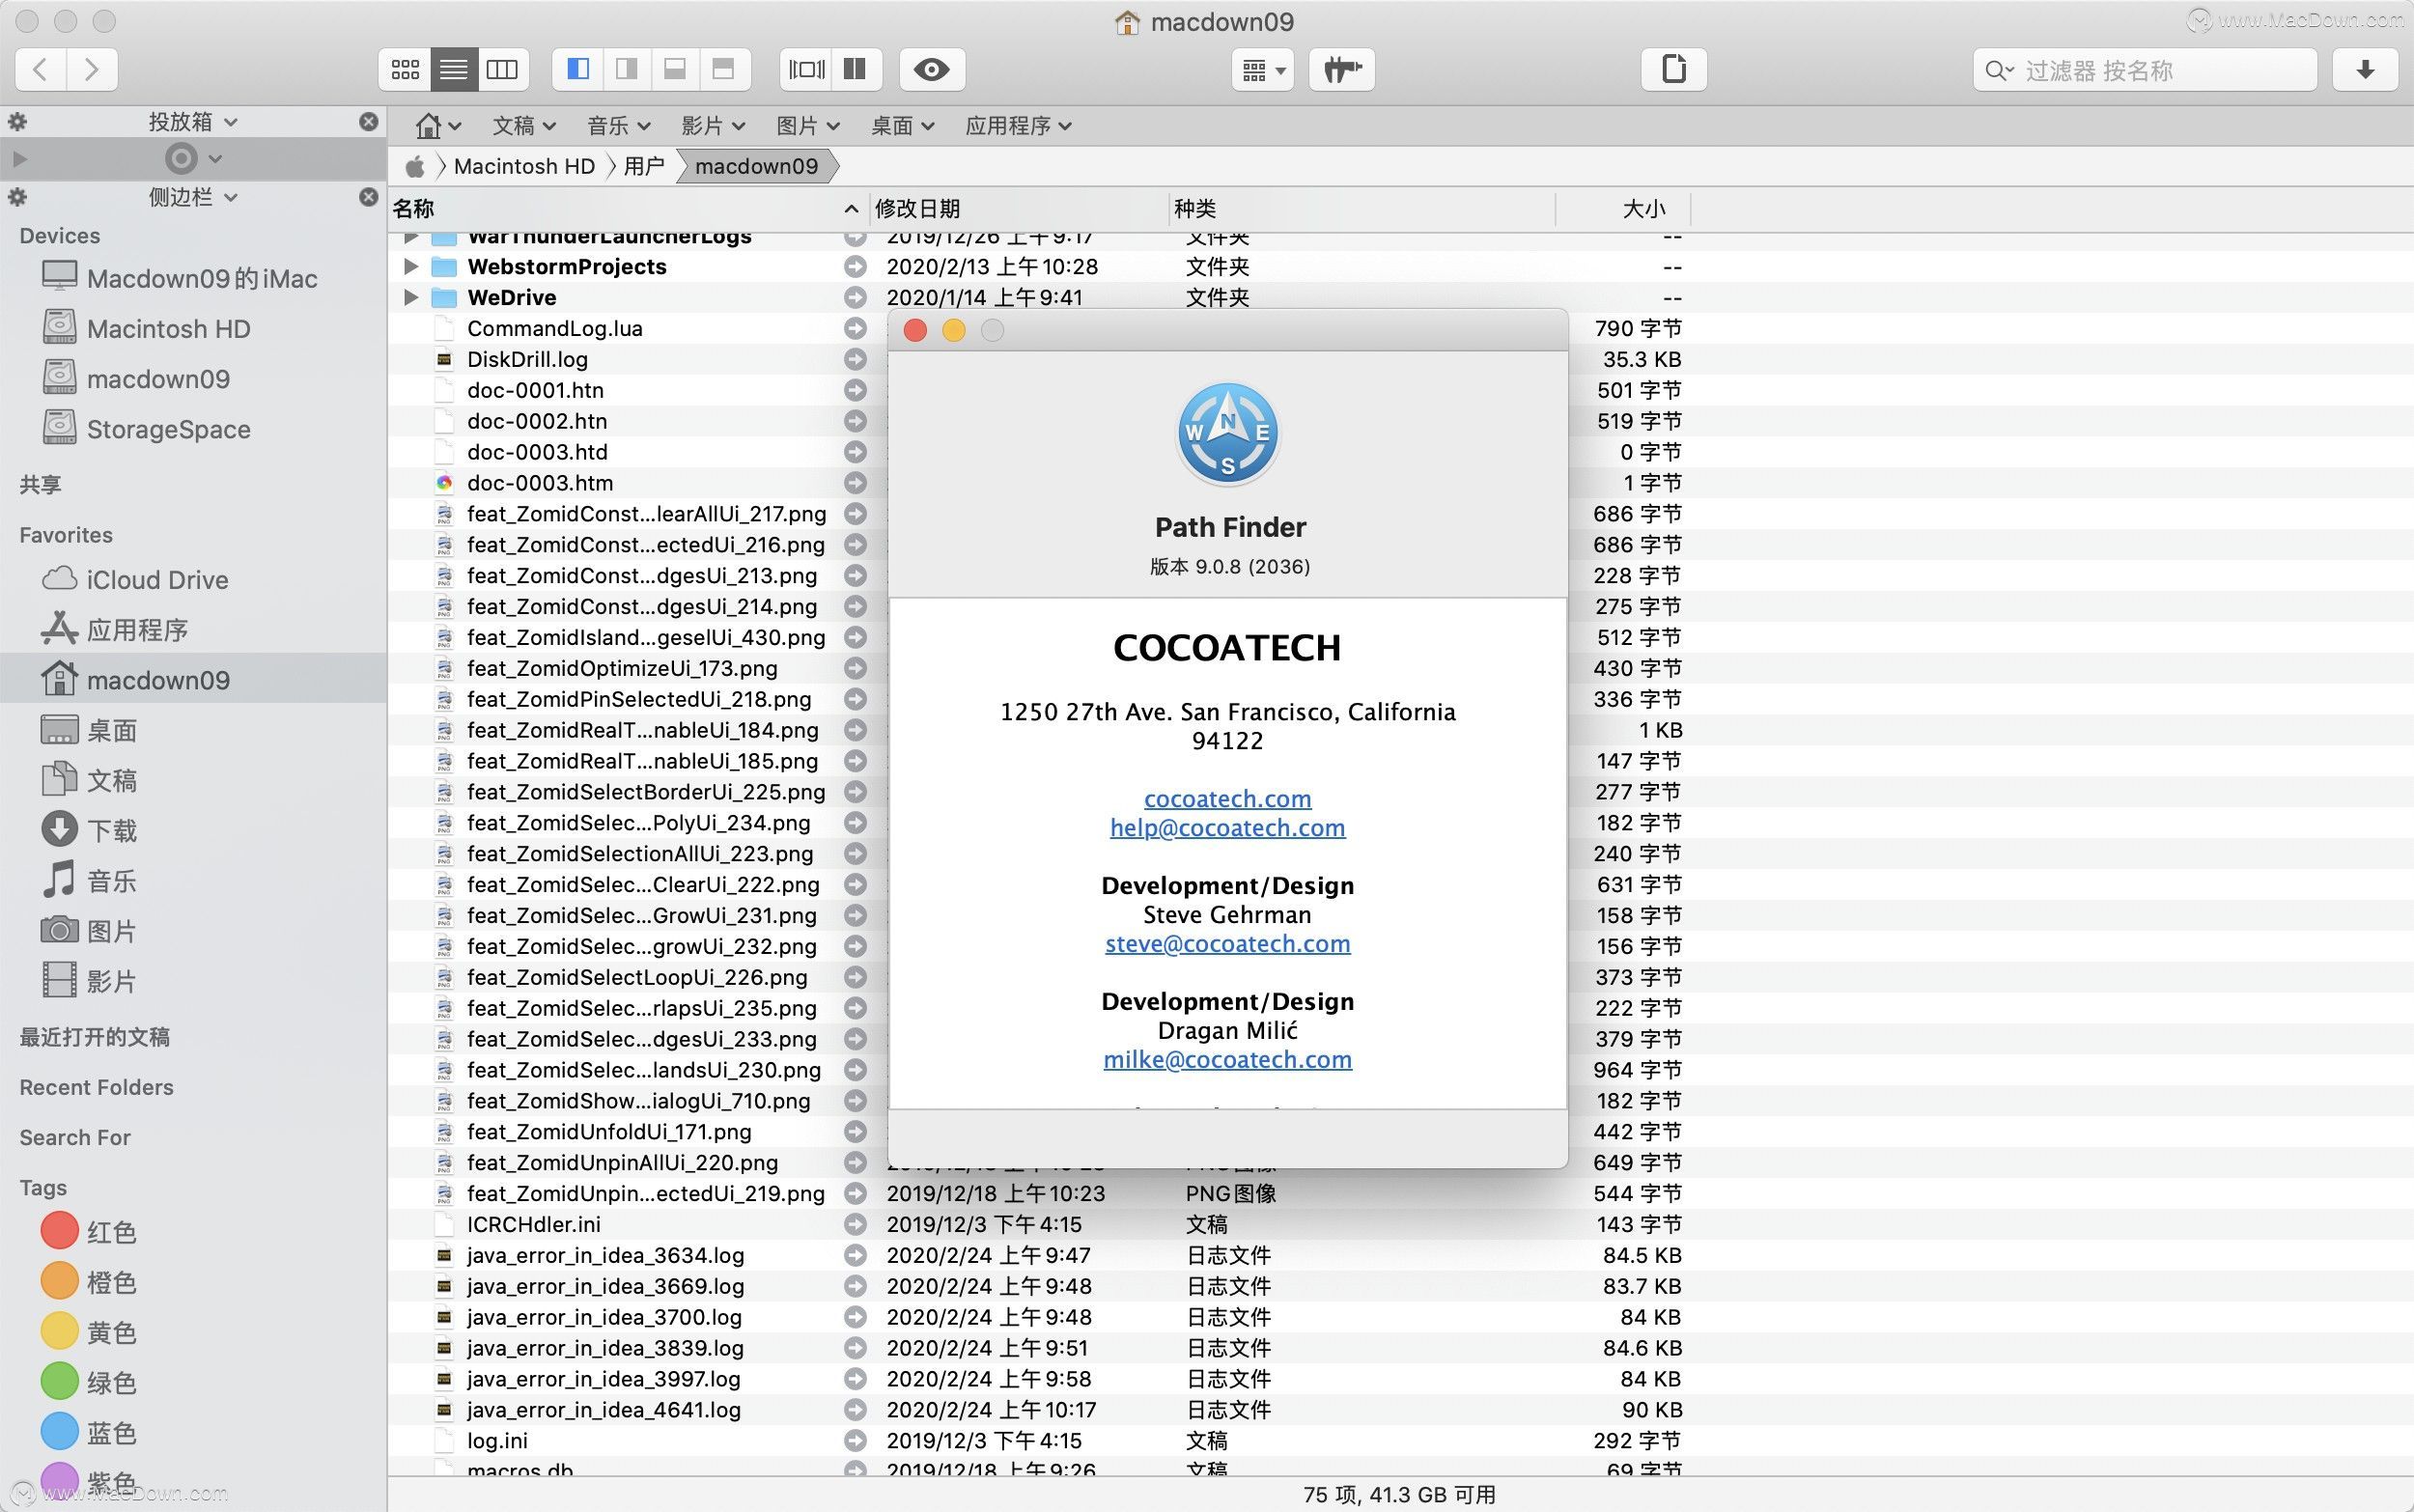The height and width of the screenshot is (1512, 2414).
Task: Click the arrow icon beside CommandLog.lua
Action: point(855,328)
